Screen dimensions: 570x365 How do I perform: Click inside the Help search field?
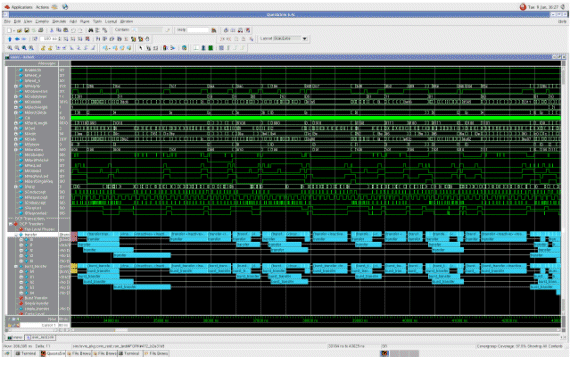click(198, 30)
